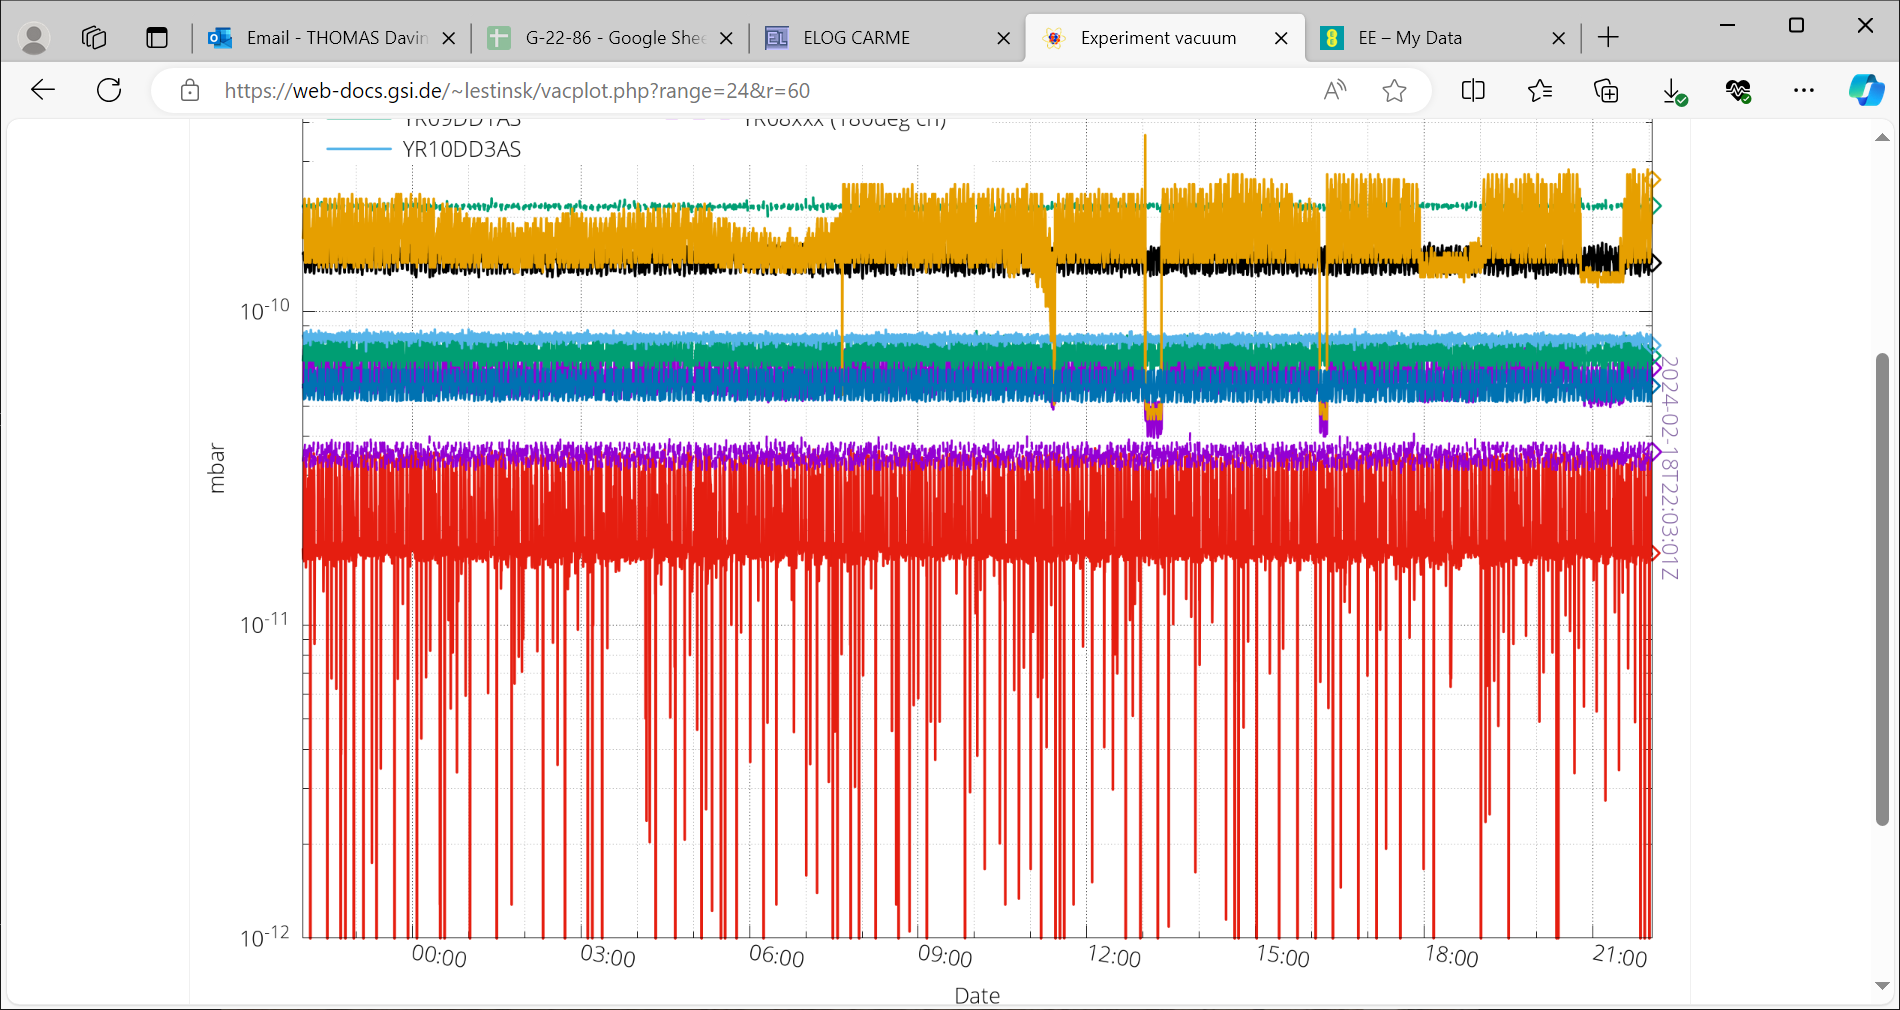Viewport: 1900px width, 1010px height.
Task: Open the Downloads panel
Action: (x=1673, y=91)
